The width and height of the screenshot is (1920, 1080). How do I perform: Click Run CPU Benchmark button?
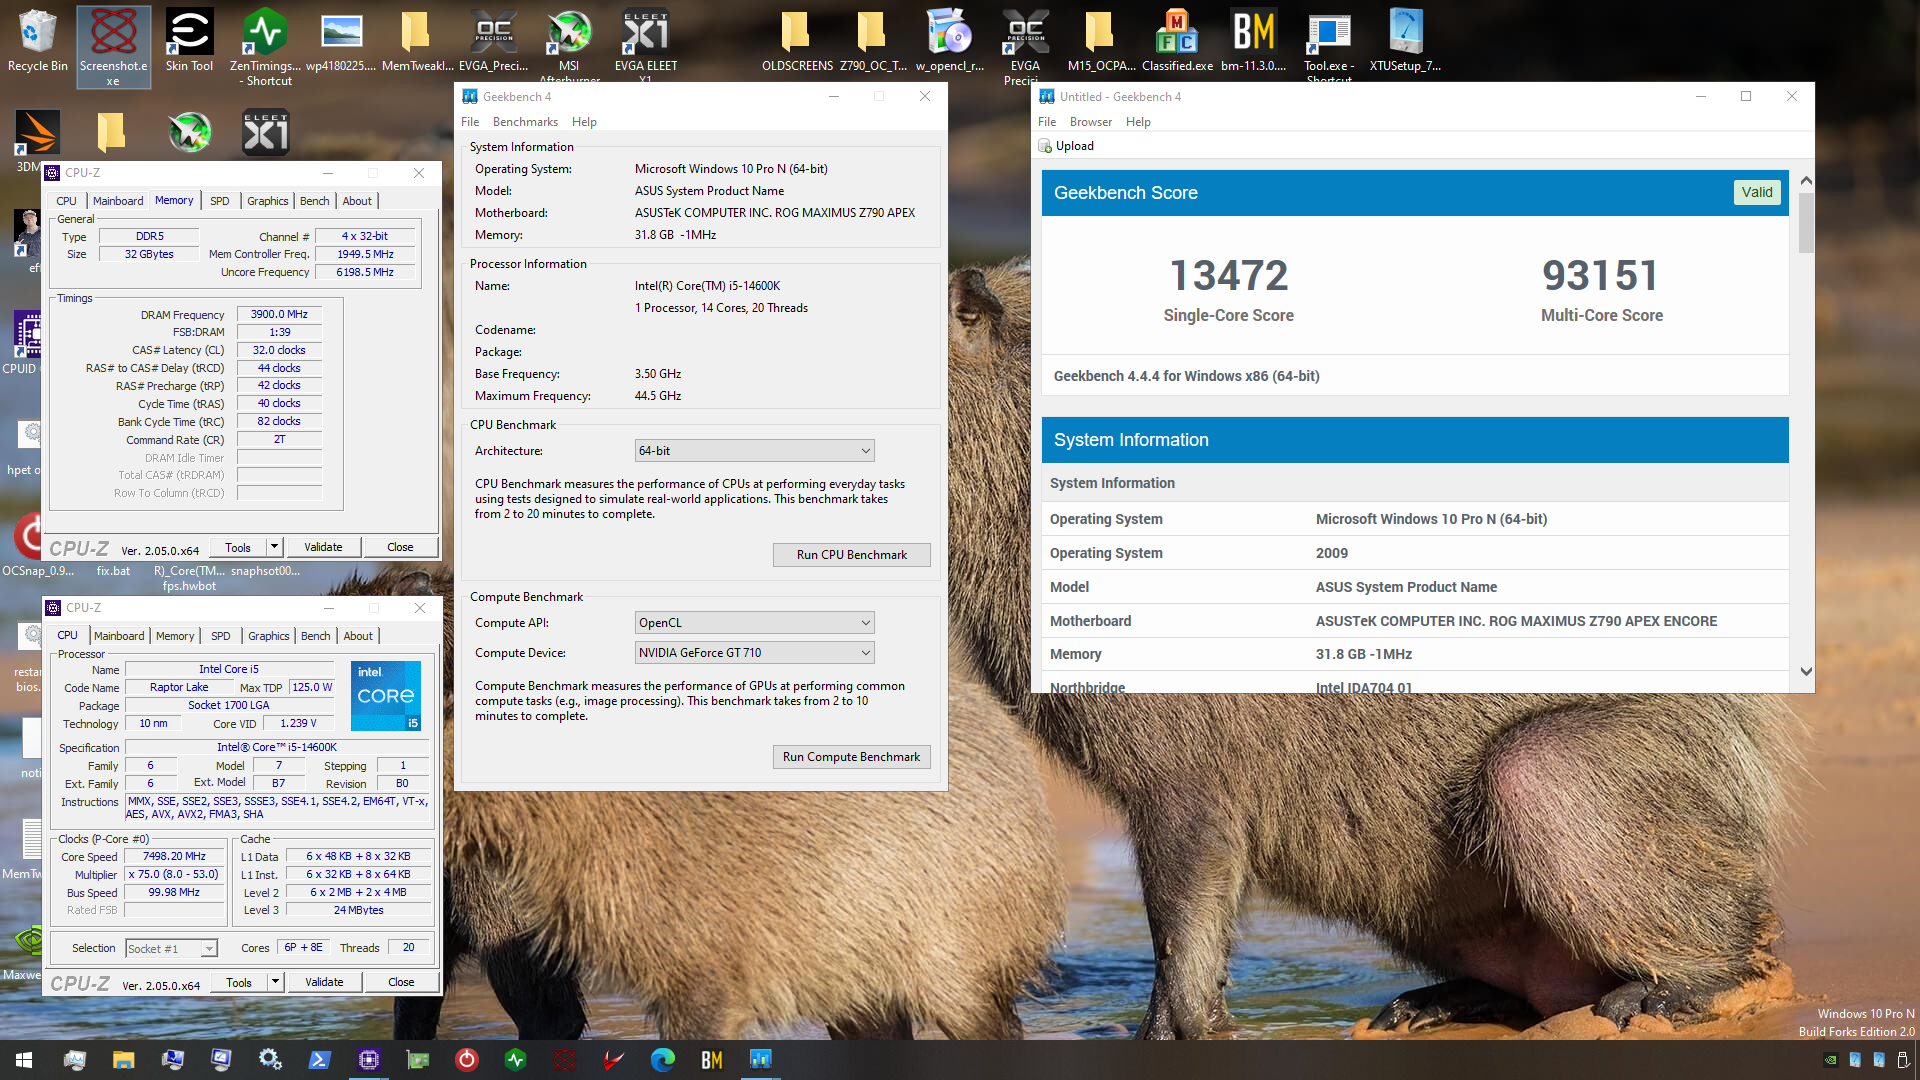click(x=852, y=555)
